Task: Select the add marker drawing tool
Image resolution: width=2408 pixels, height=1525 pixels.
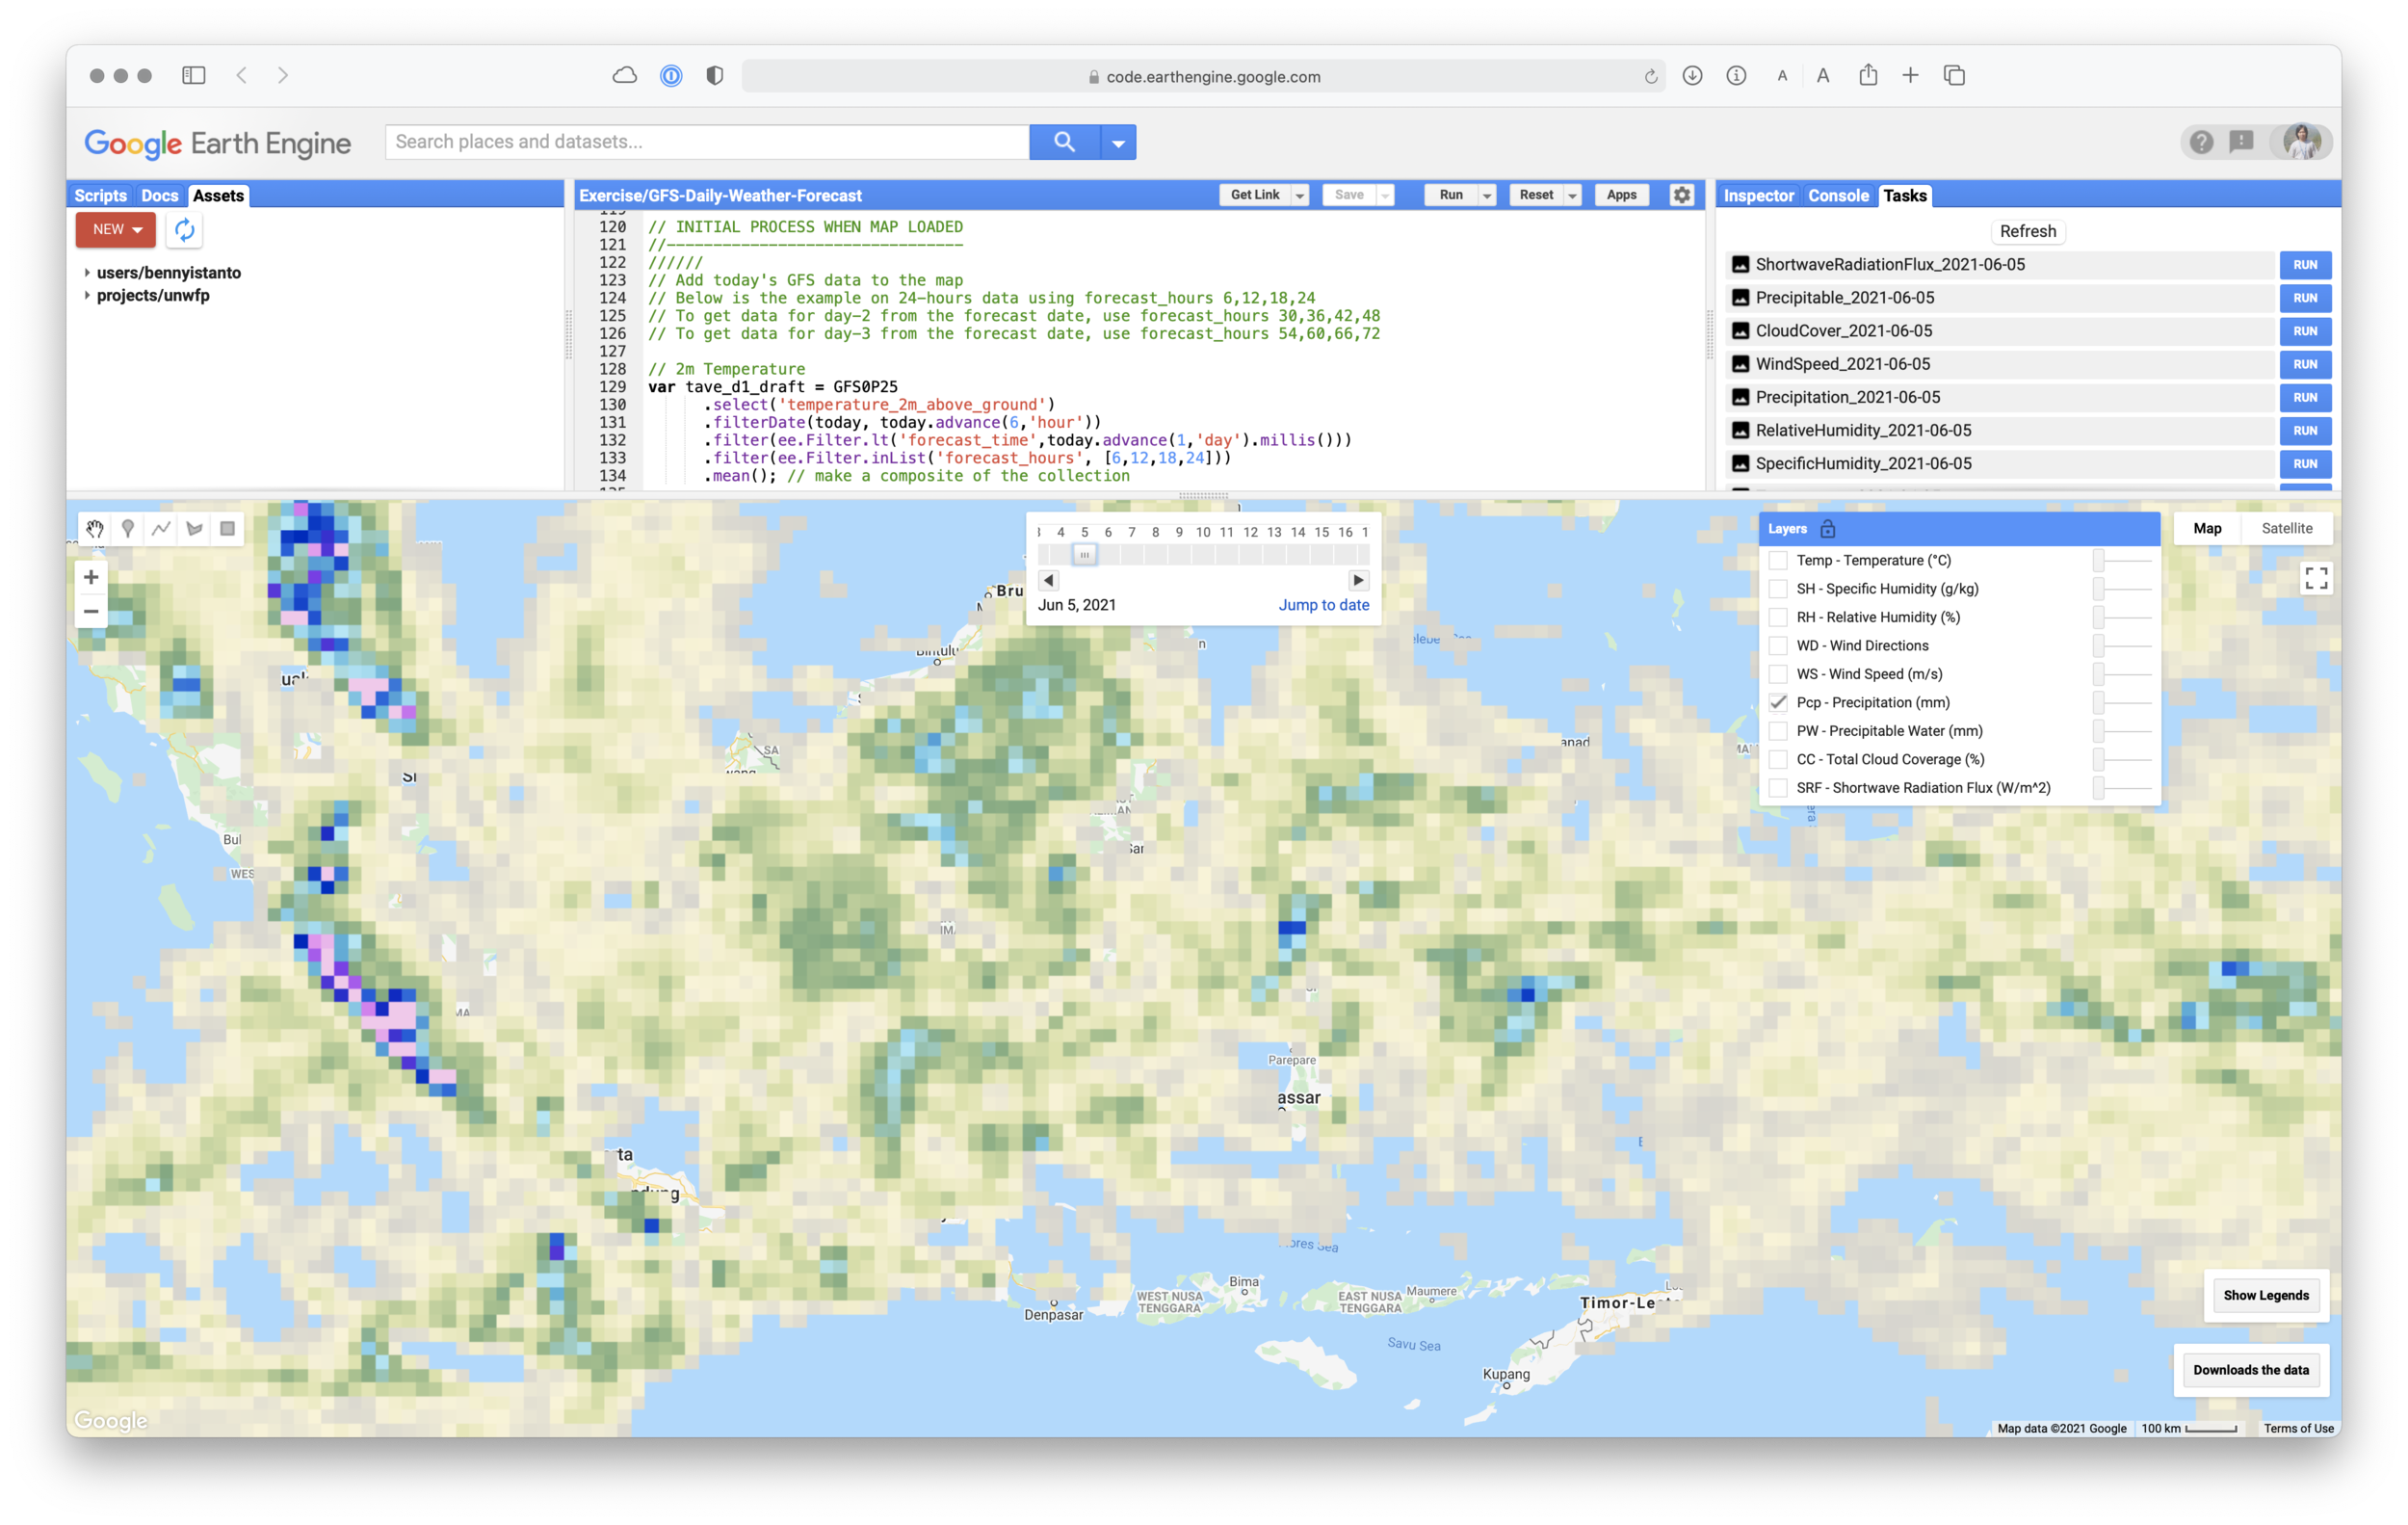Action: pos(128,529)
